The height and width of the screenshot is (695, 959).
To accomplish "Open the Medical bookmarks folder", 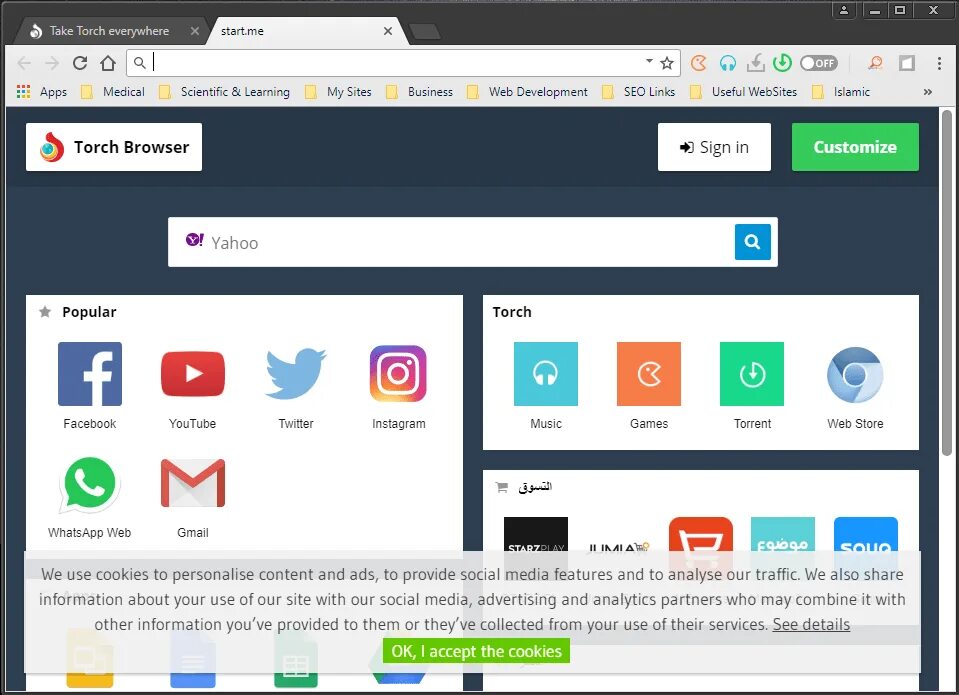I will pyautogui.click(x=113, y=92).
